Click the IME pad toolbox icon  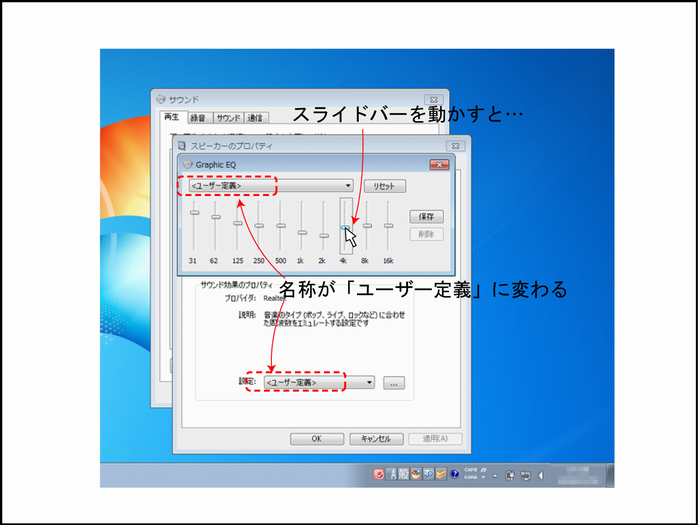(416, 474)
